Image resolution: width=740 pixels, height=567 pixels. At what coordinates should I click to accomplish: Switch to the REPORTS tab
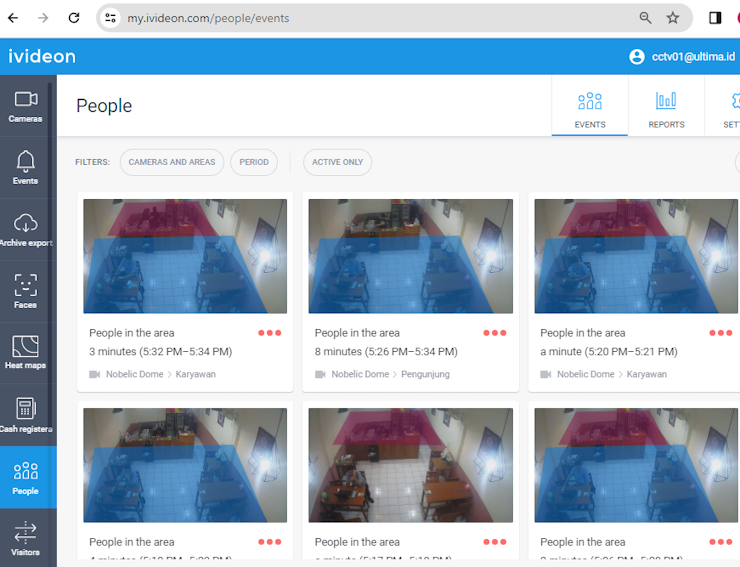[x=666, y=107]
